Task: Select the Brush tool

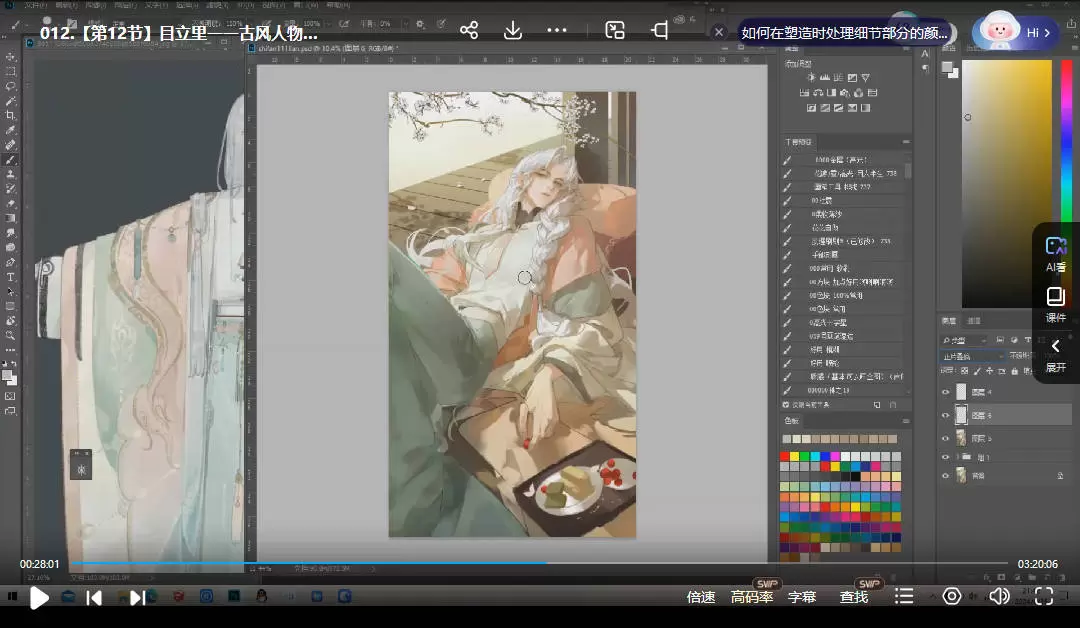Action: 10,160
